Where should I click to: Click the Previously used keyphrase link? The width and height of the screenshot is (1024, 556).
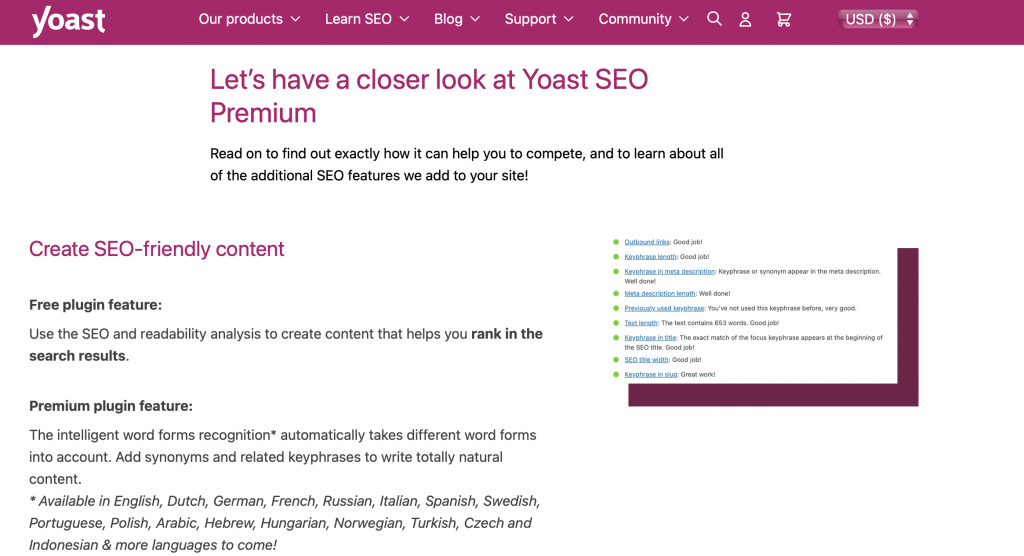coord(664,308)
